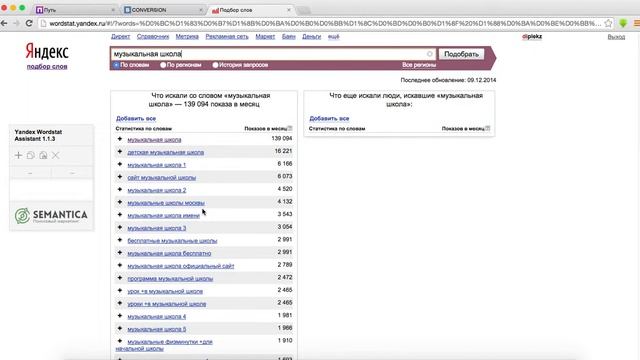
Task: Open 'программа музыкальной школы' keyword link
Action: pos(170,279)
